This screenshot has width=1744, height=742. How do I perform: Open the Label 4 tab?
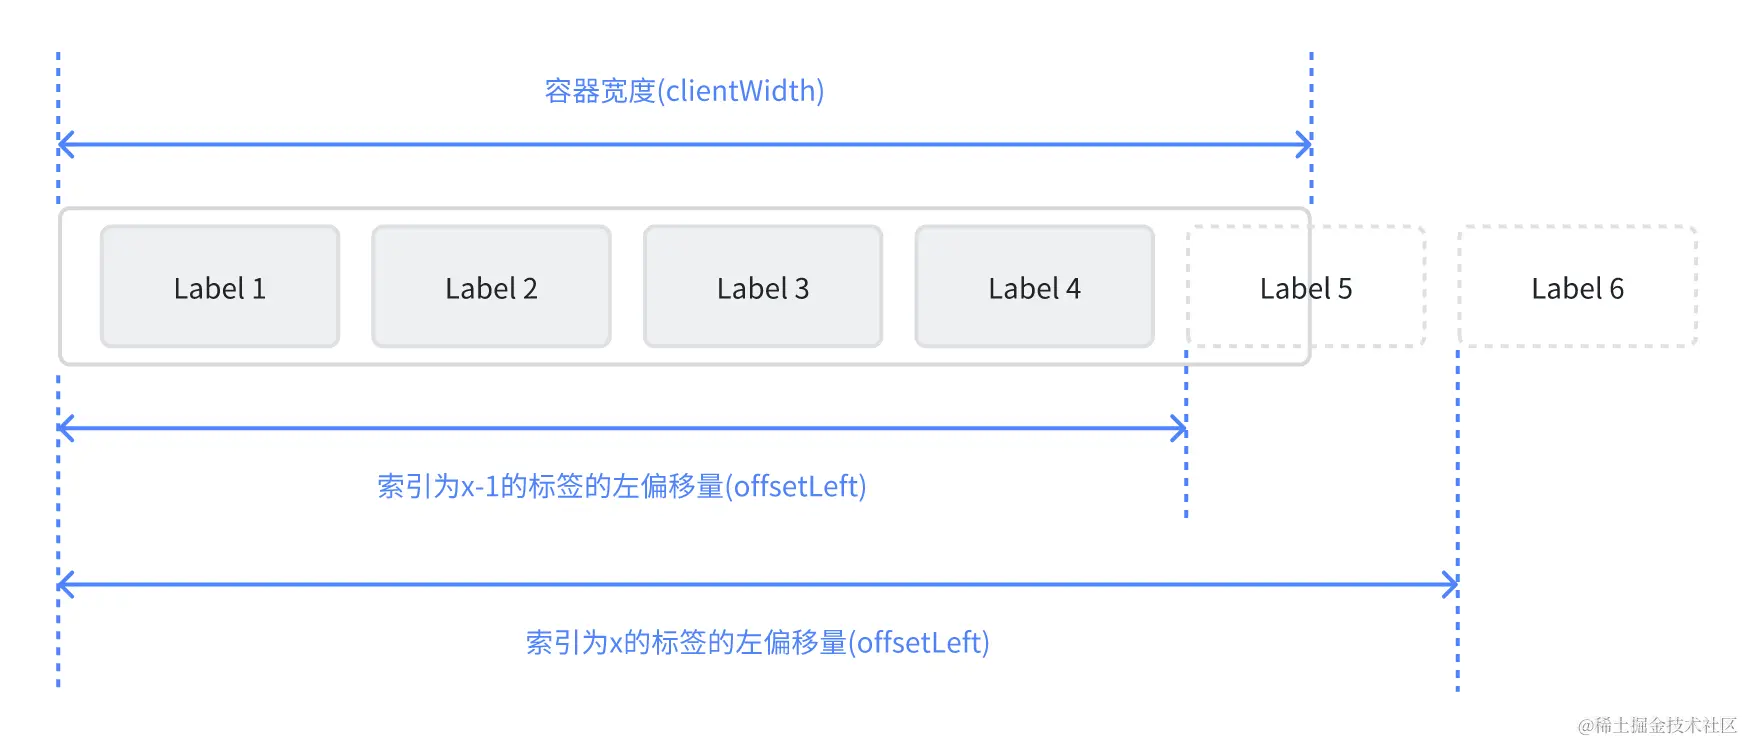pyautogui.click(x=1034, y=287)
